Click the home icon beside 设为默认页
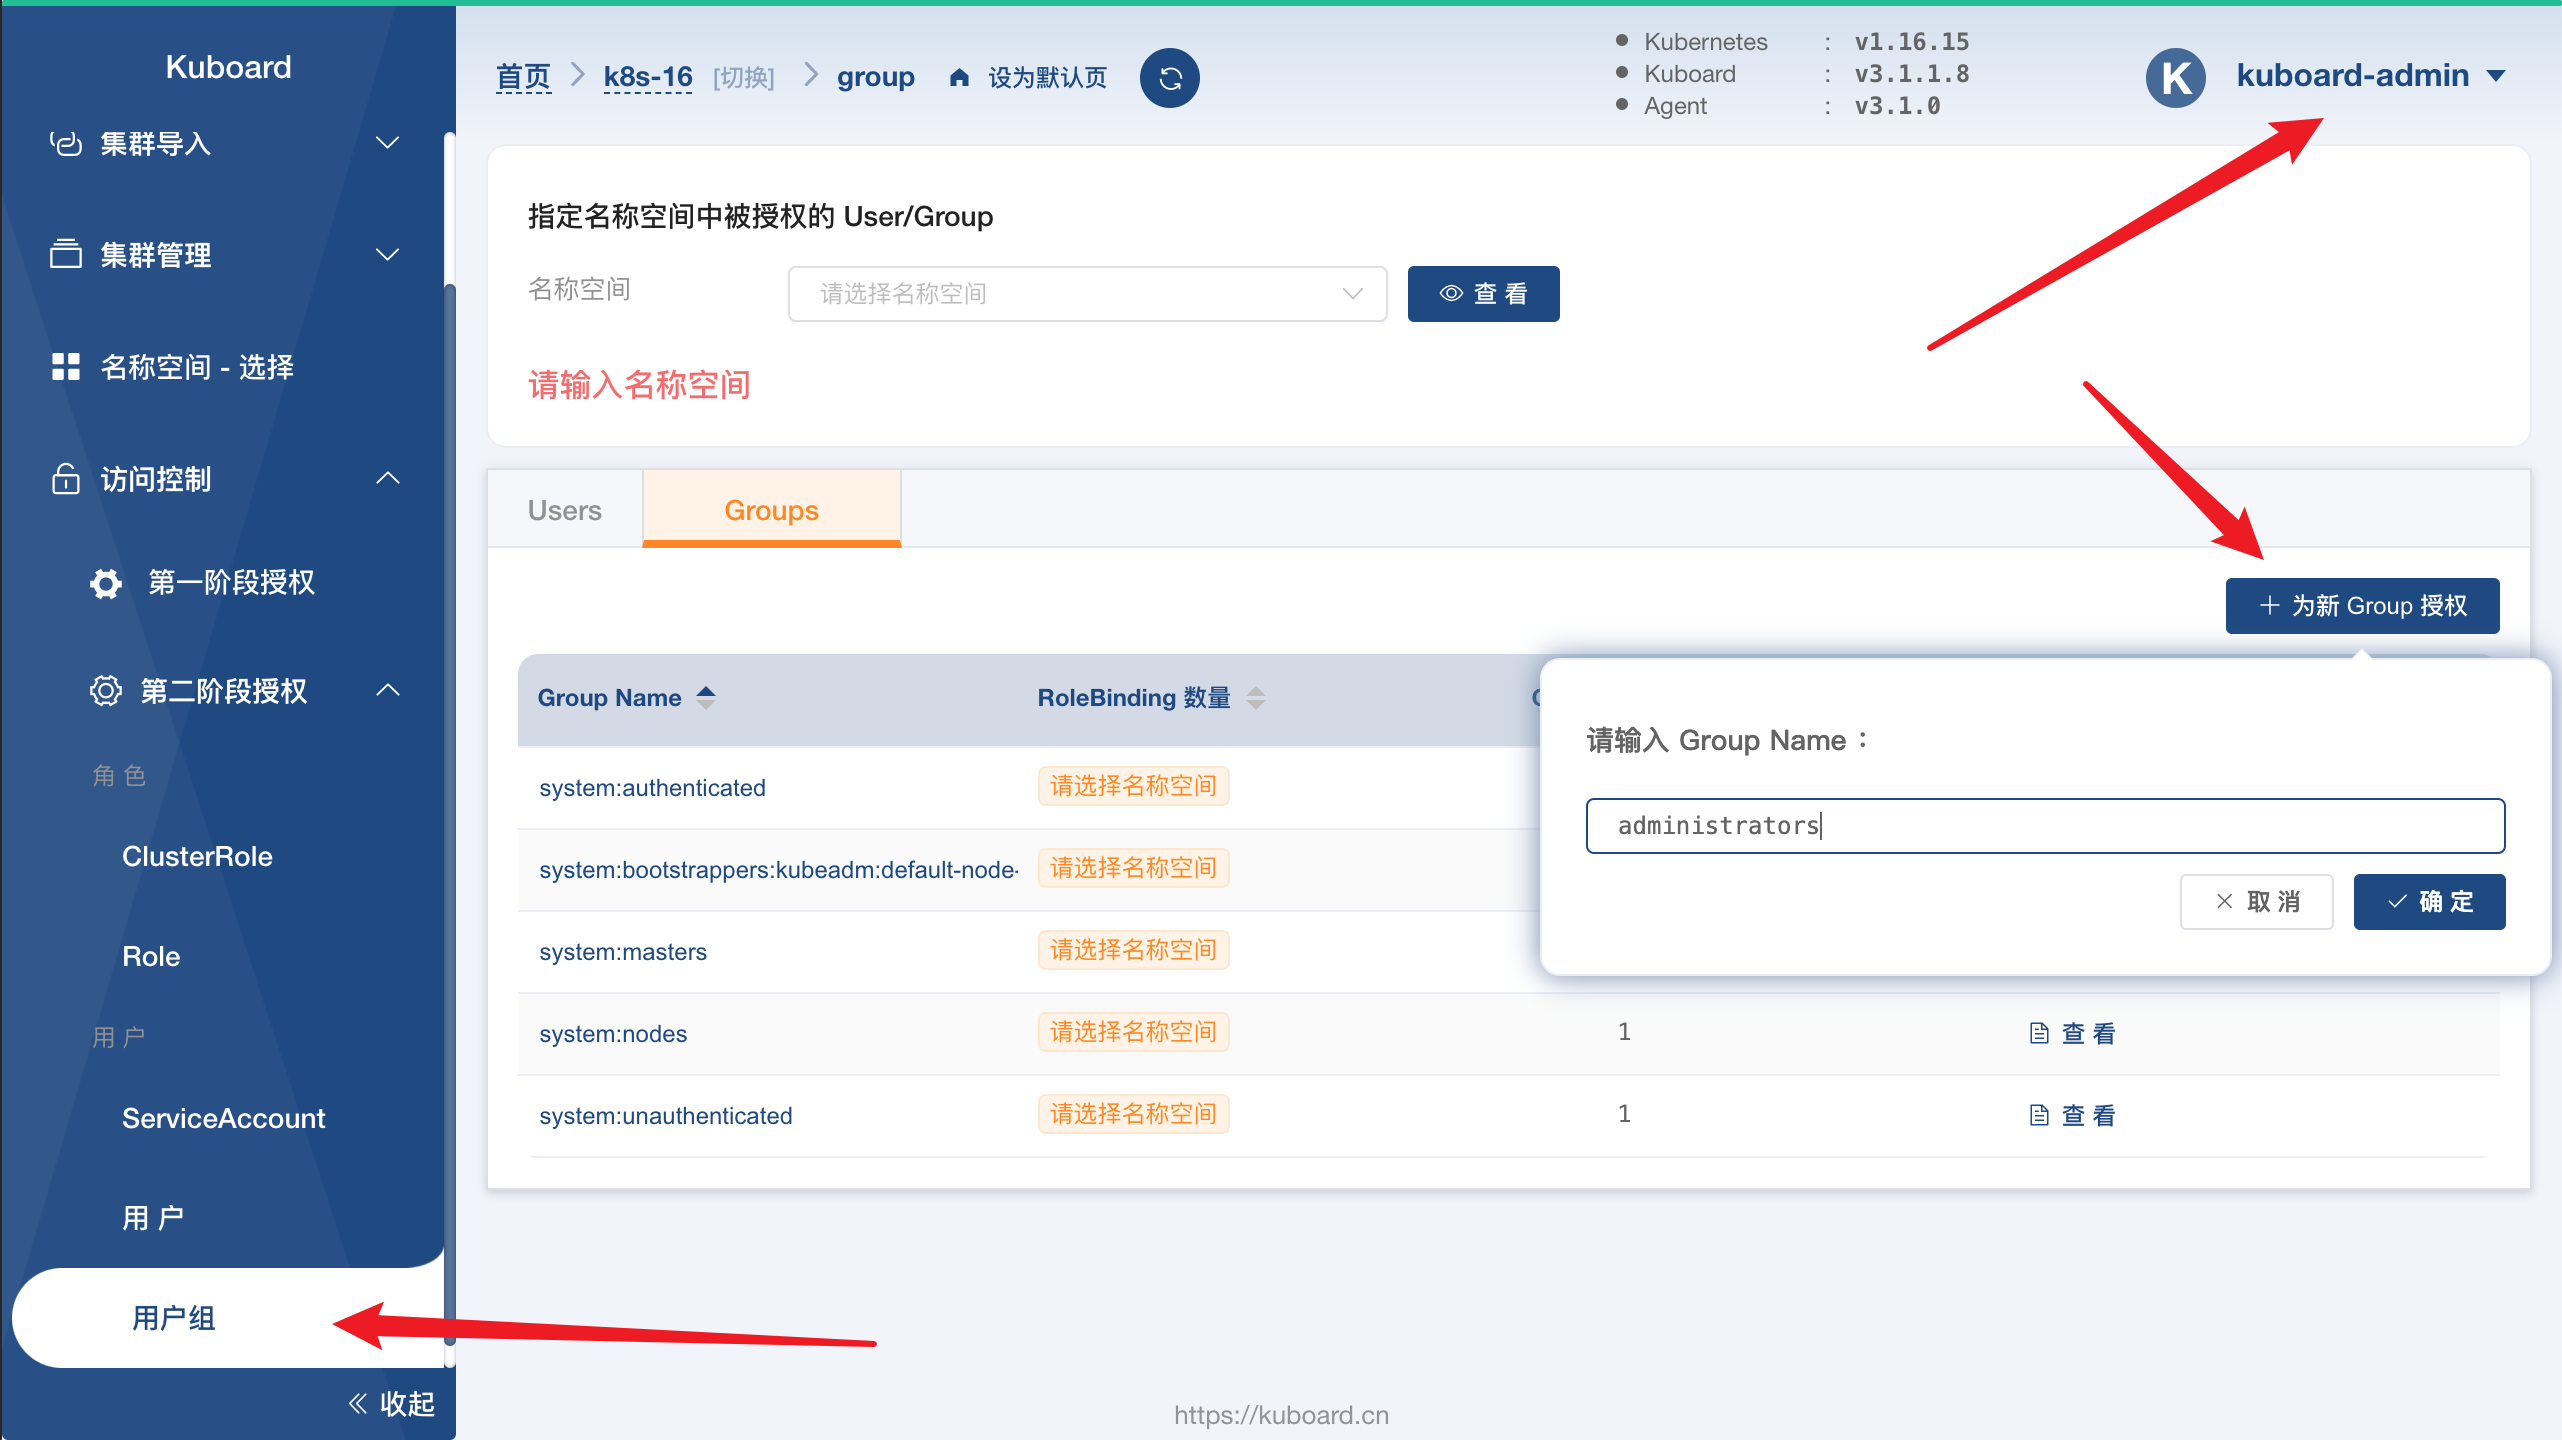The width and height of the screenshot is (2562, 1440). (959, 78)
